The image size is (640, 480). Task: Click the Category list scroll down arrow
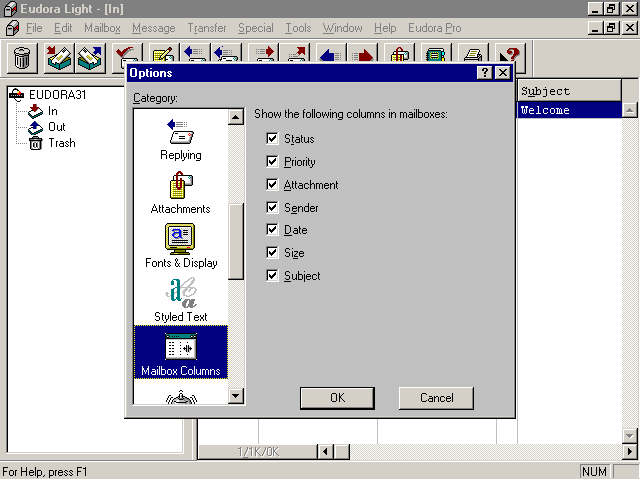pyautogui.click(x=236, y=396)
